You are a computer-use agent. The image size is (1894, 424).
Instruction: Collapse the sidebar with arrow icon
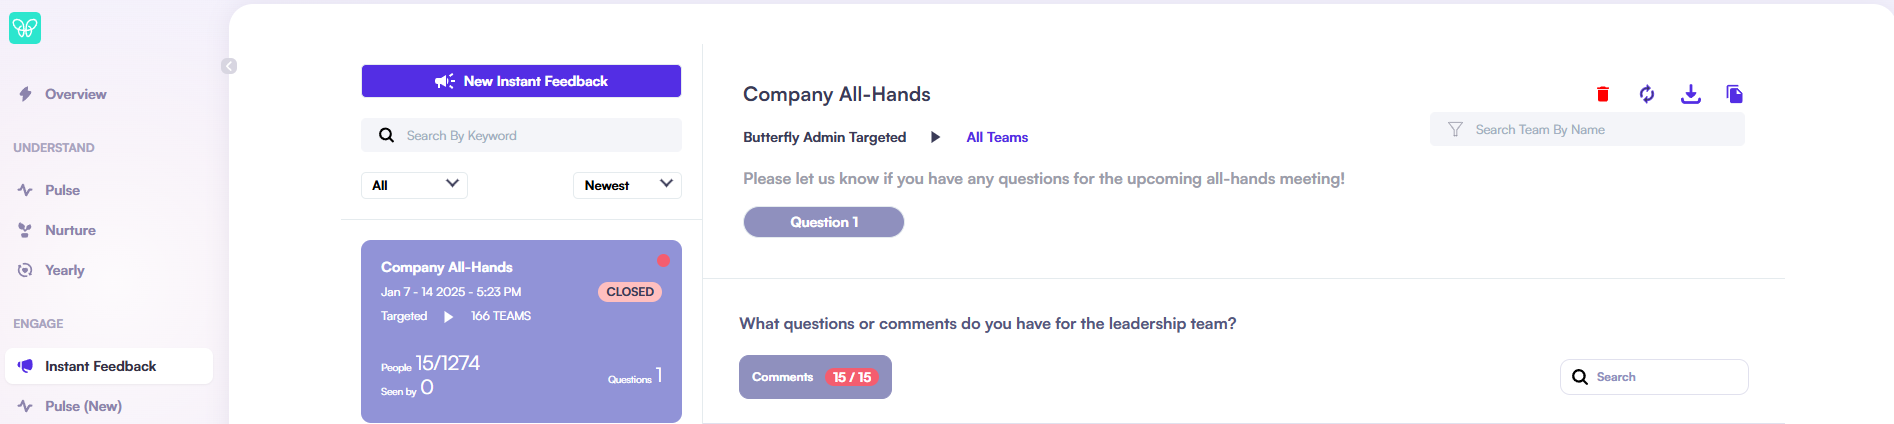(x=229, y=66)
